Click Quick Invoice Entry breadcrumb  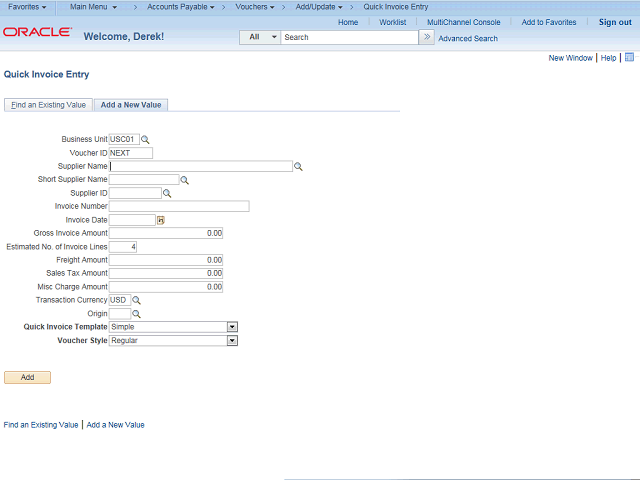pos(396,7)
